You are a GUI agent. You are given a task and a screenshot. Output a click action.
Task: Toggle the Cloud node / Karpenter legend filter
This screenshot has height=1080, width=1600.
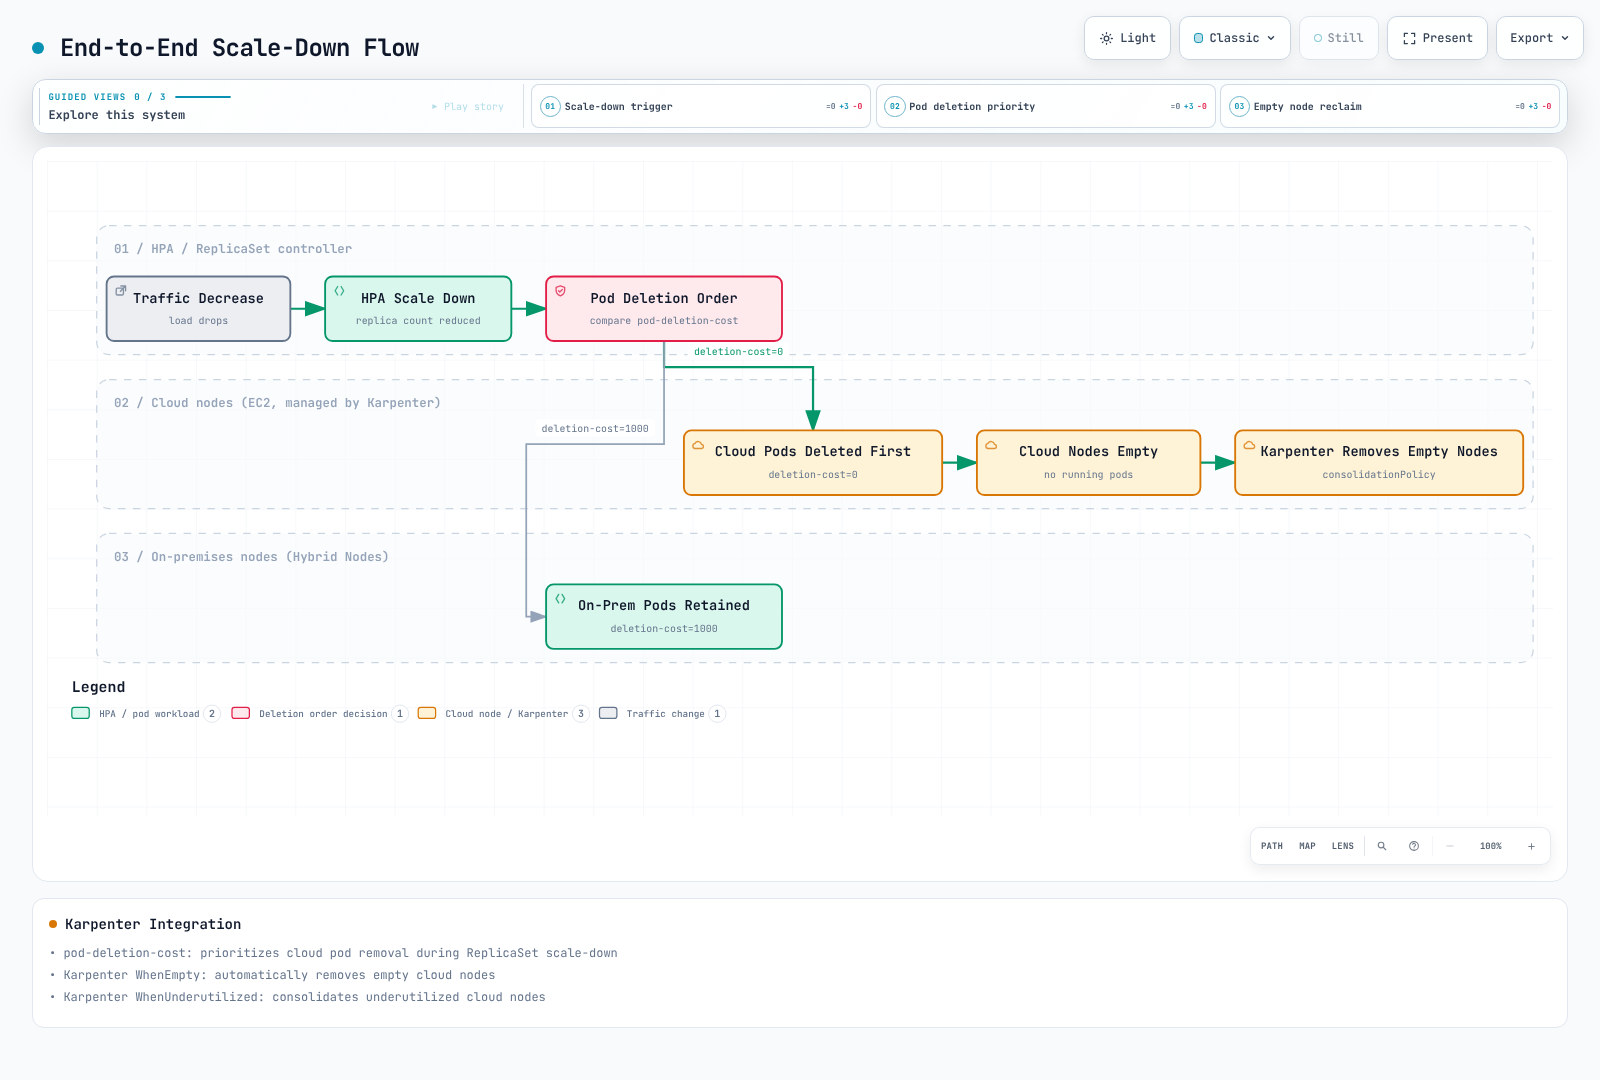(x=504, y=714)
